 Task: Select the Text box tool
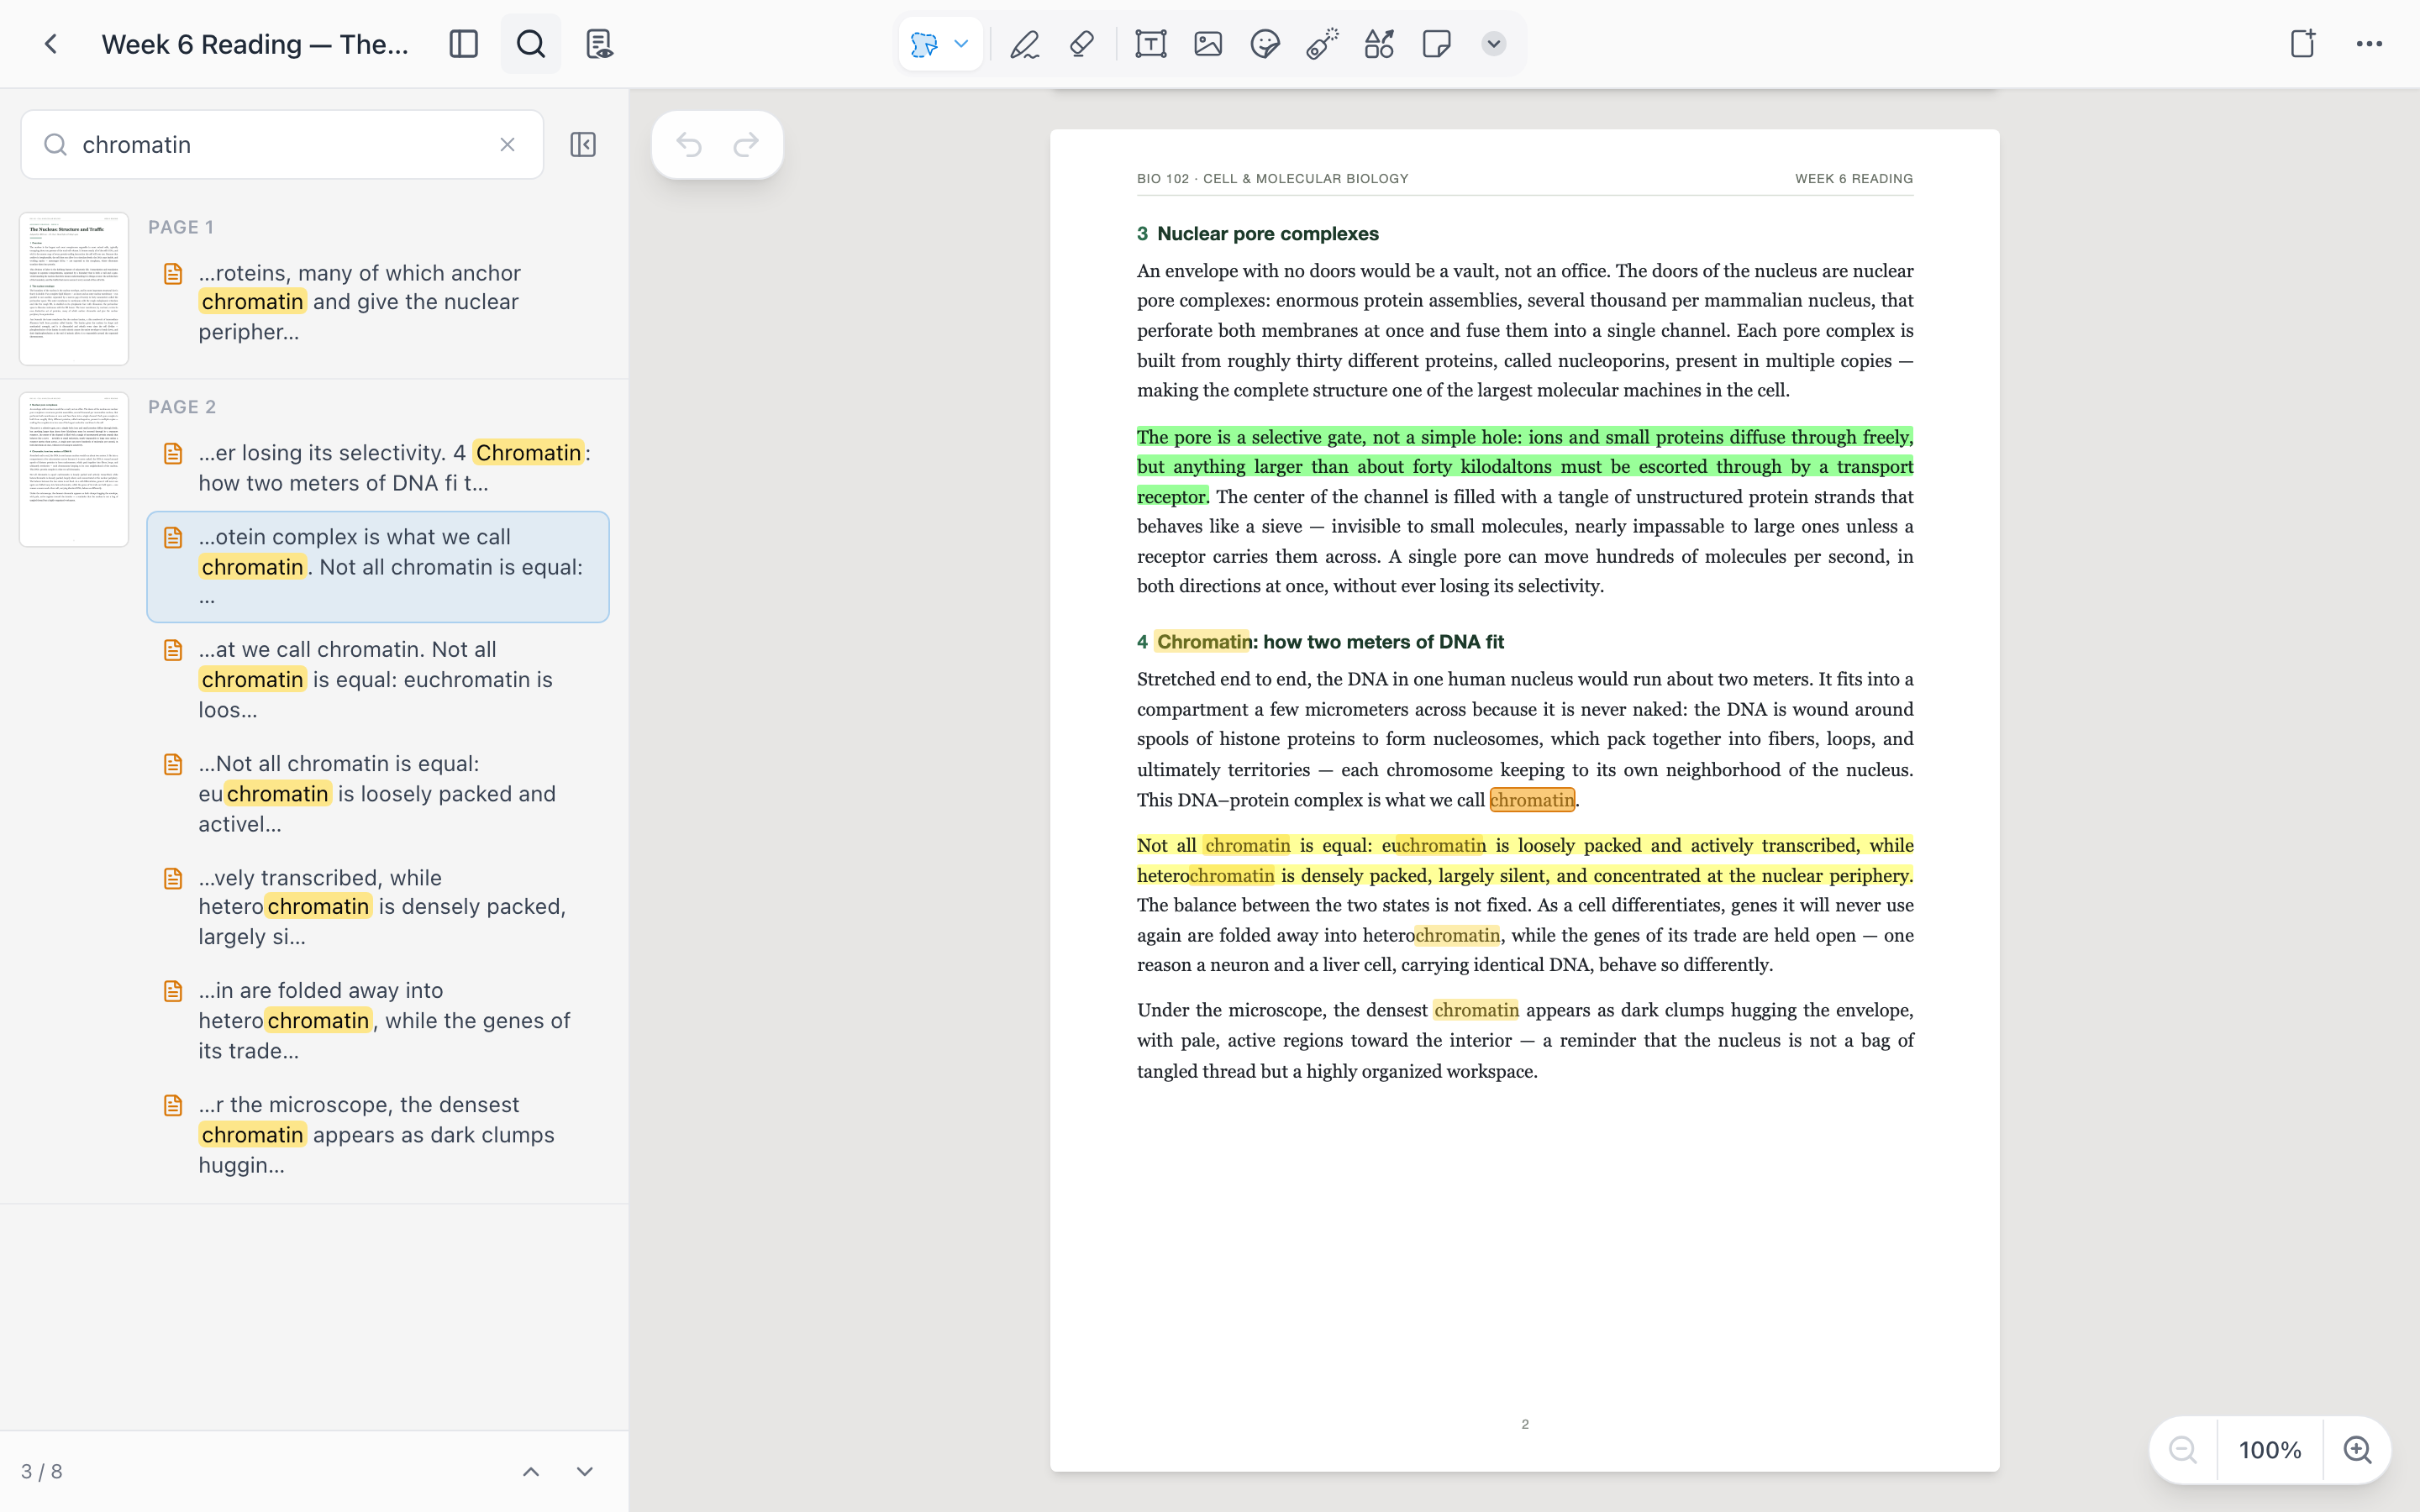click(x=1151, y=44)
